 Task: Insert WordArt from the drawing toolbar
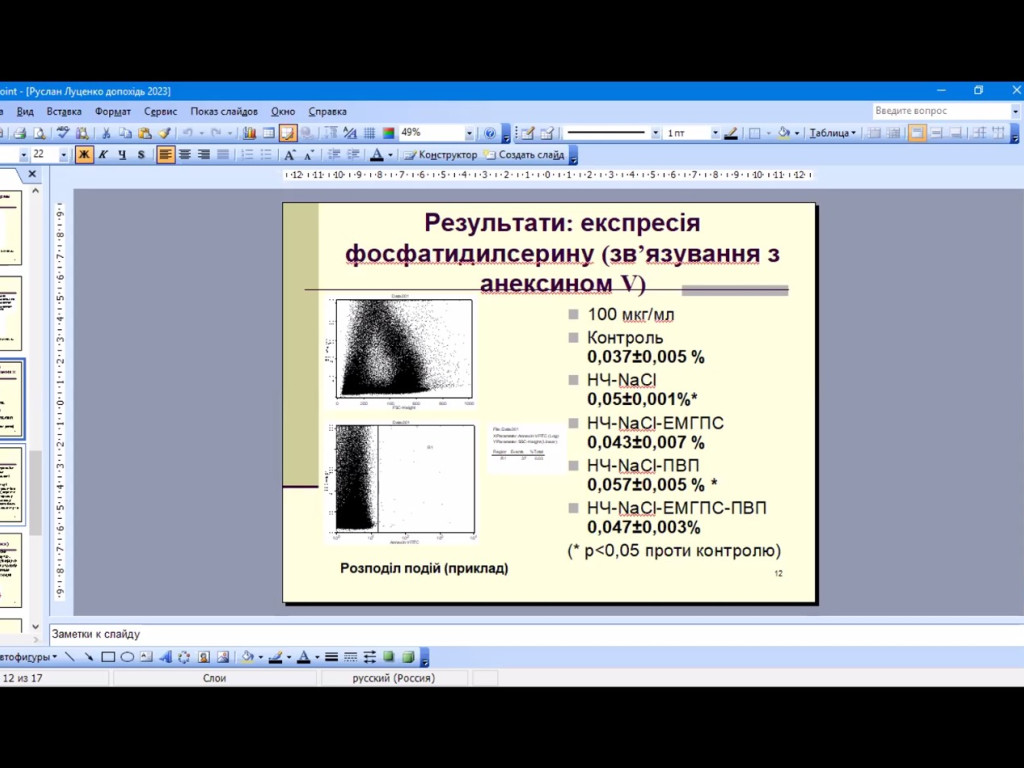[x=166, y=657]
